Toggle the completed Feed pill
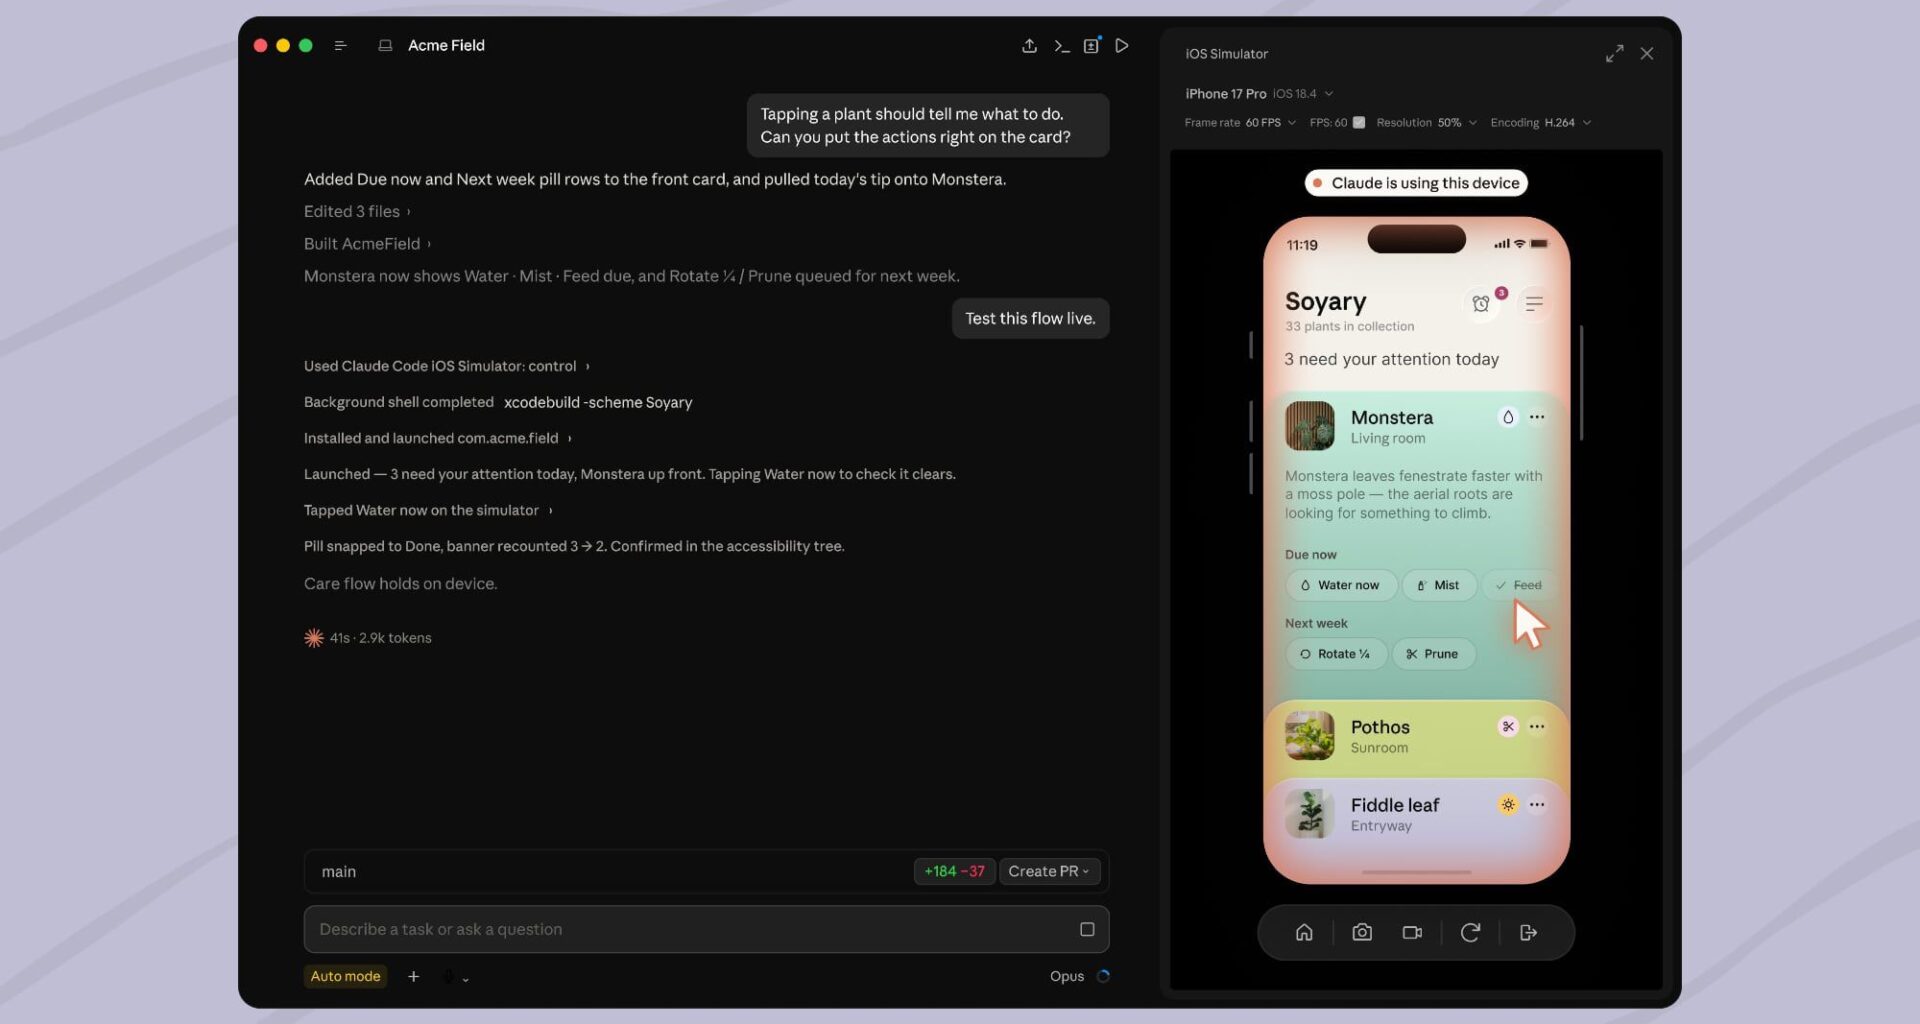 pyautogui.click(x=1518, y=585)
